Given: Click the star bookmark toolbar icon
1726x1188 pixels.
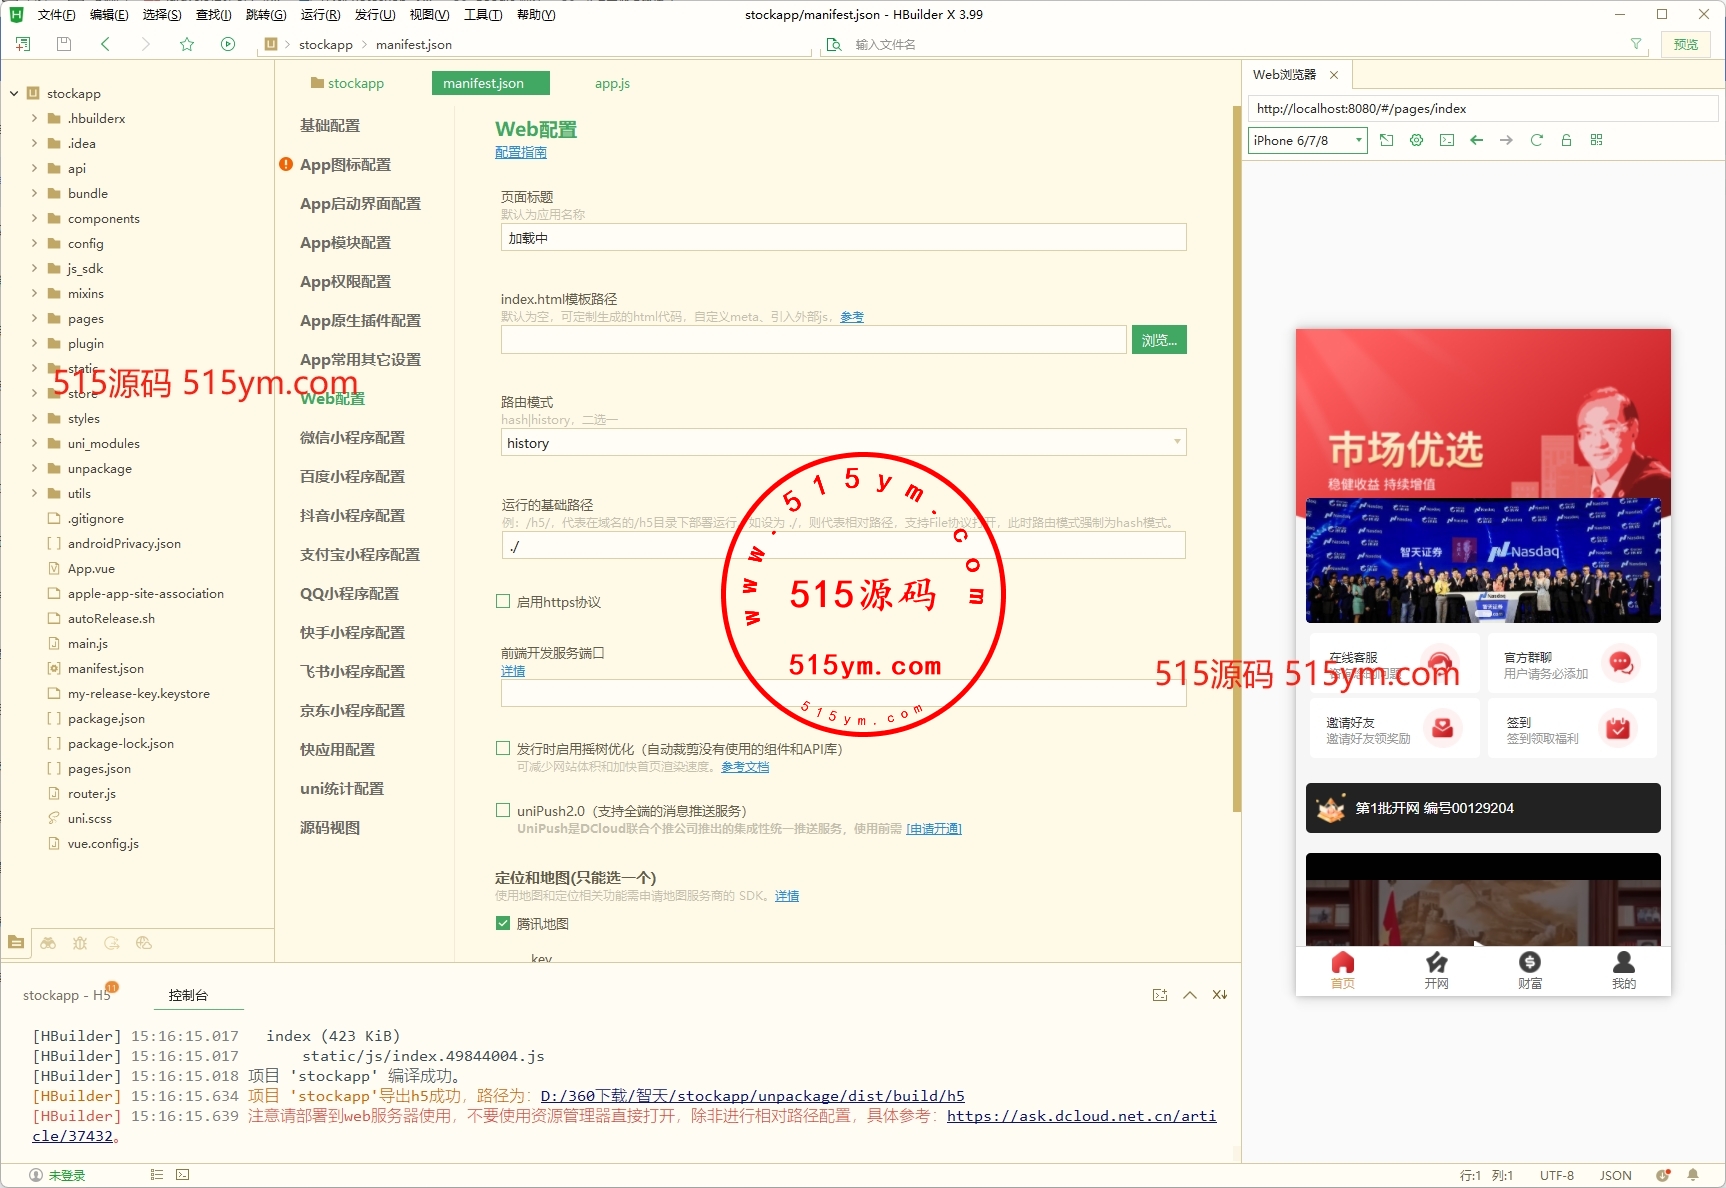Looking at the screenshot, I should (x=187, y=44).
